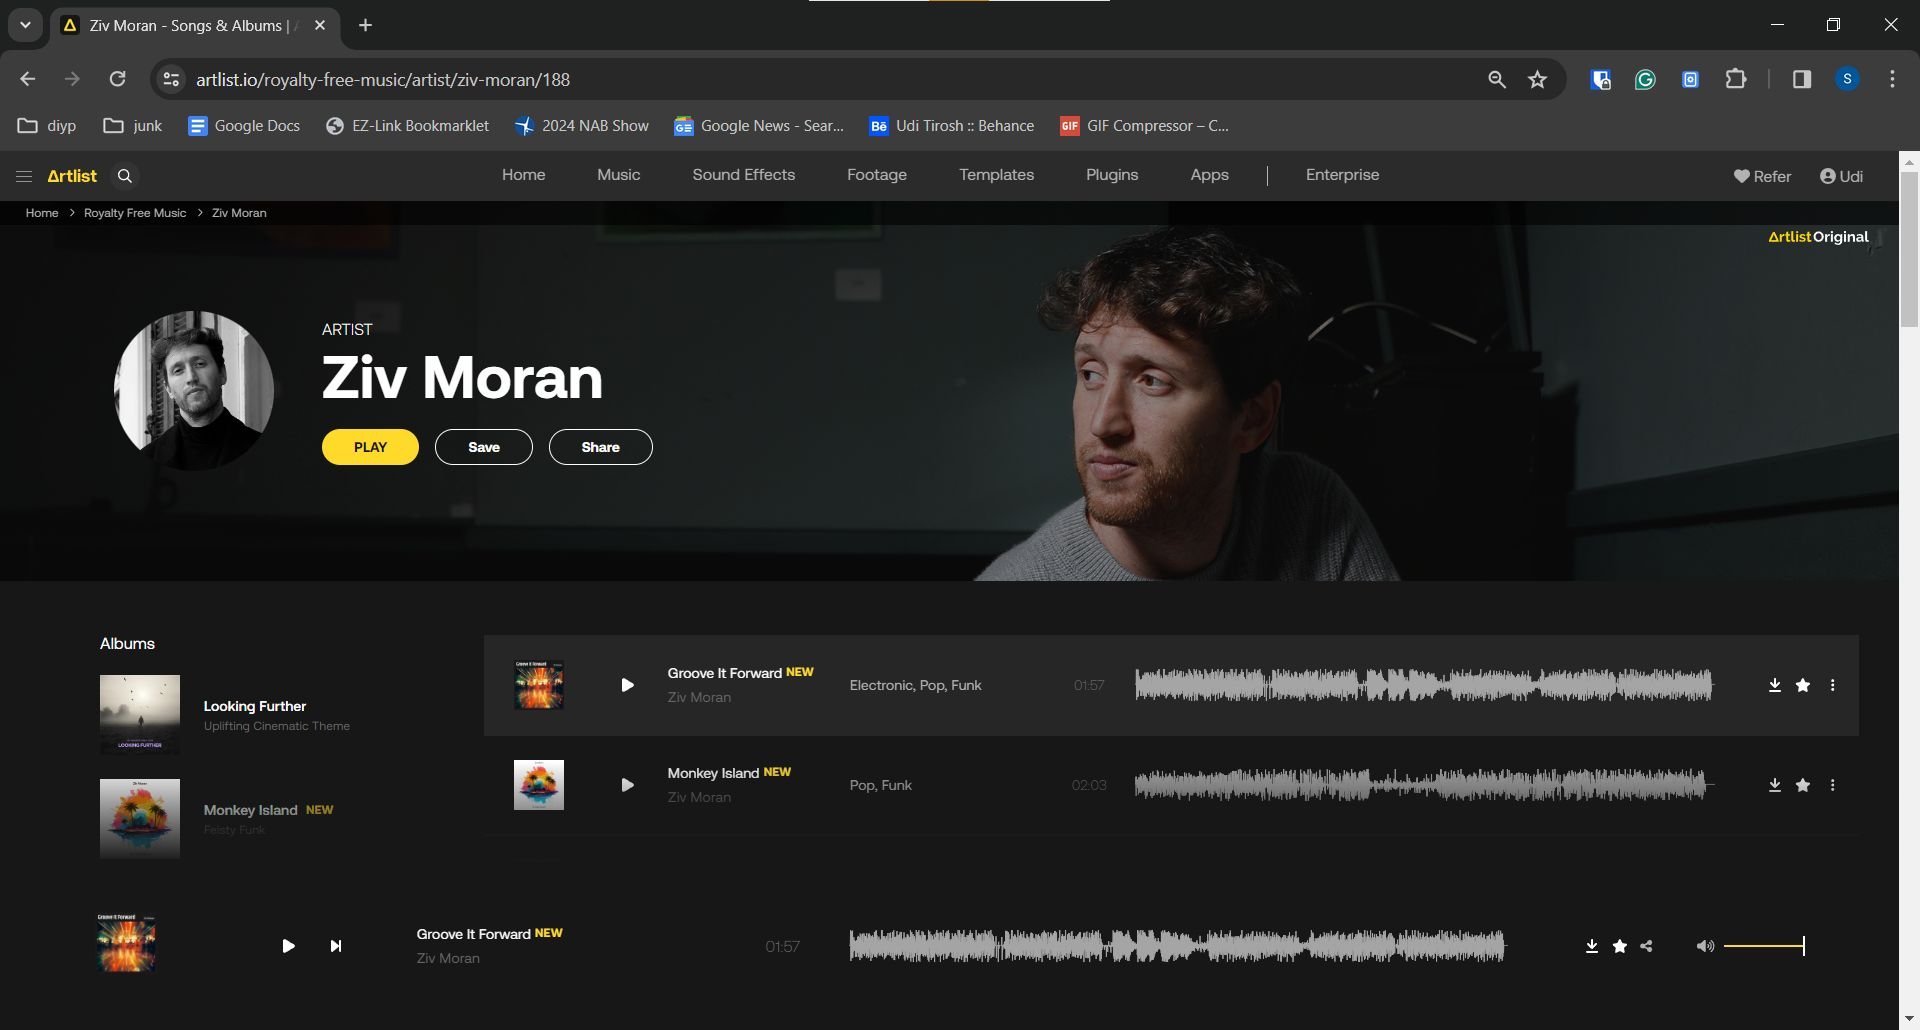Click cover art in bottom player bar
This screenshot has height=1030, width=1920.
(x=127, y=943)
